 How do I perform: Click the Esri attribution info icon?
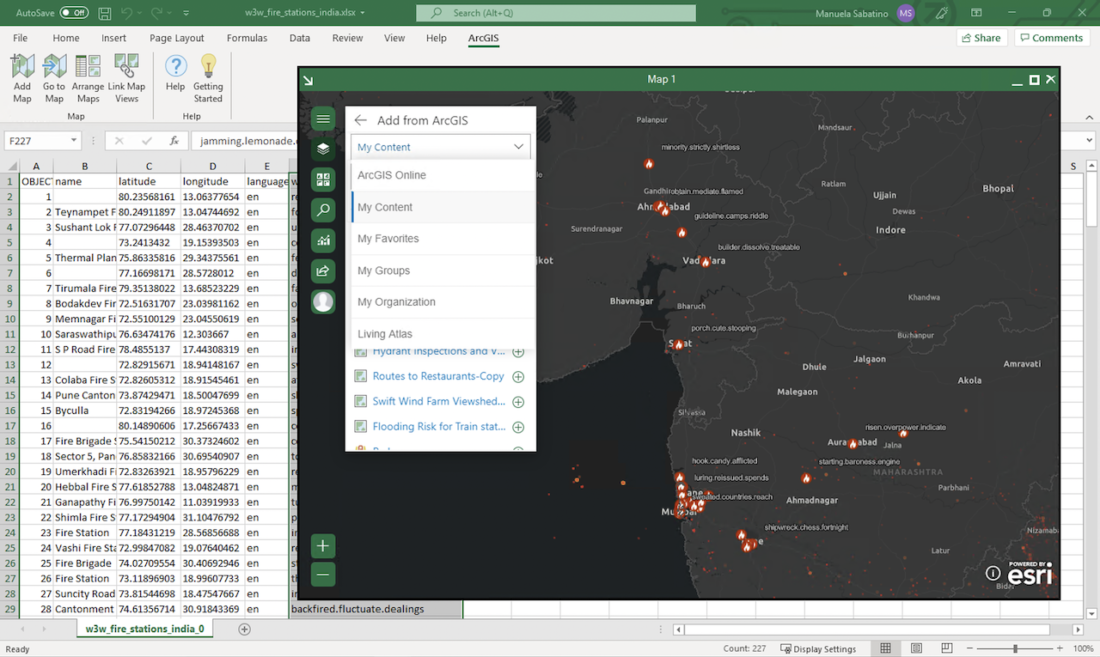(993, 573)
